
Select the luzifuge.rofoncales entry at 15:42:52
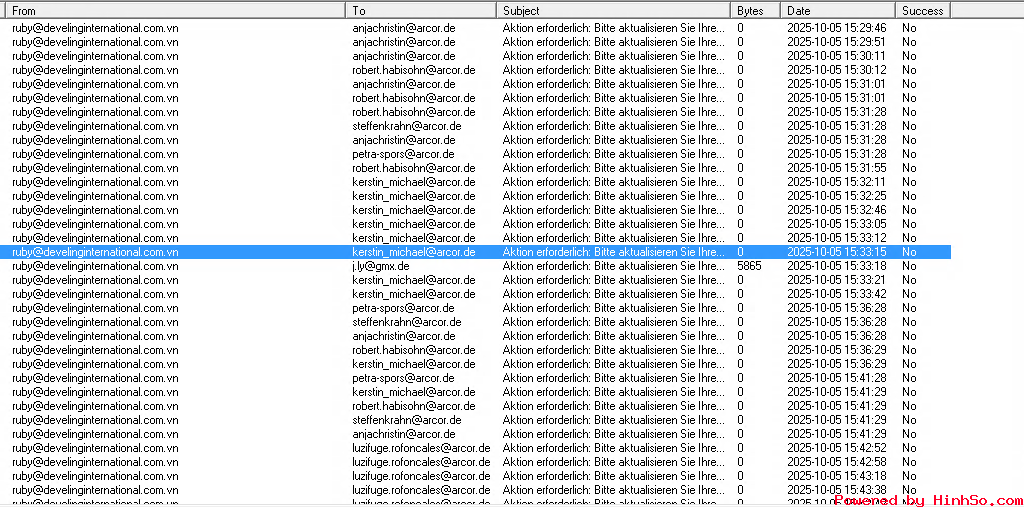[421, 448]
